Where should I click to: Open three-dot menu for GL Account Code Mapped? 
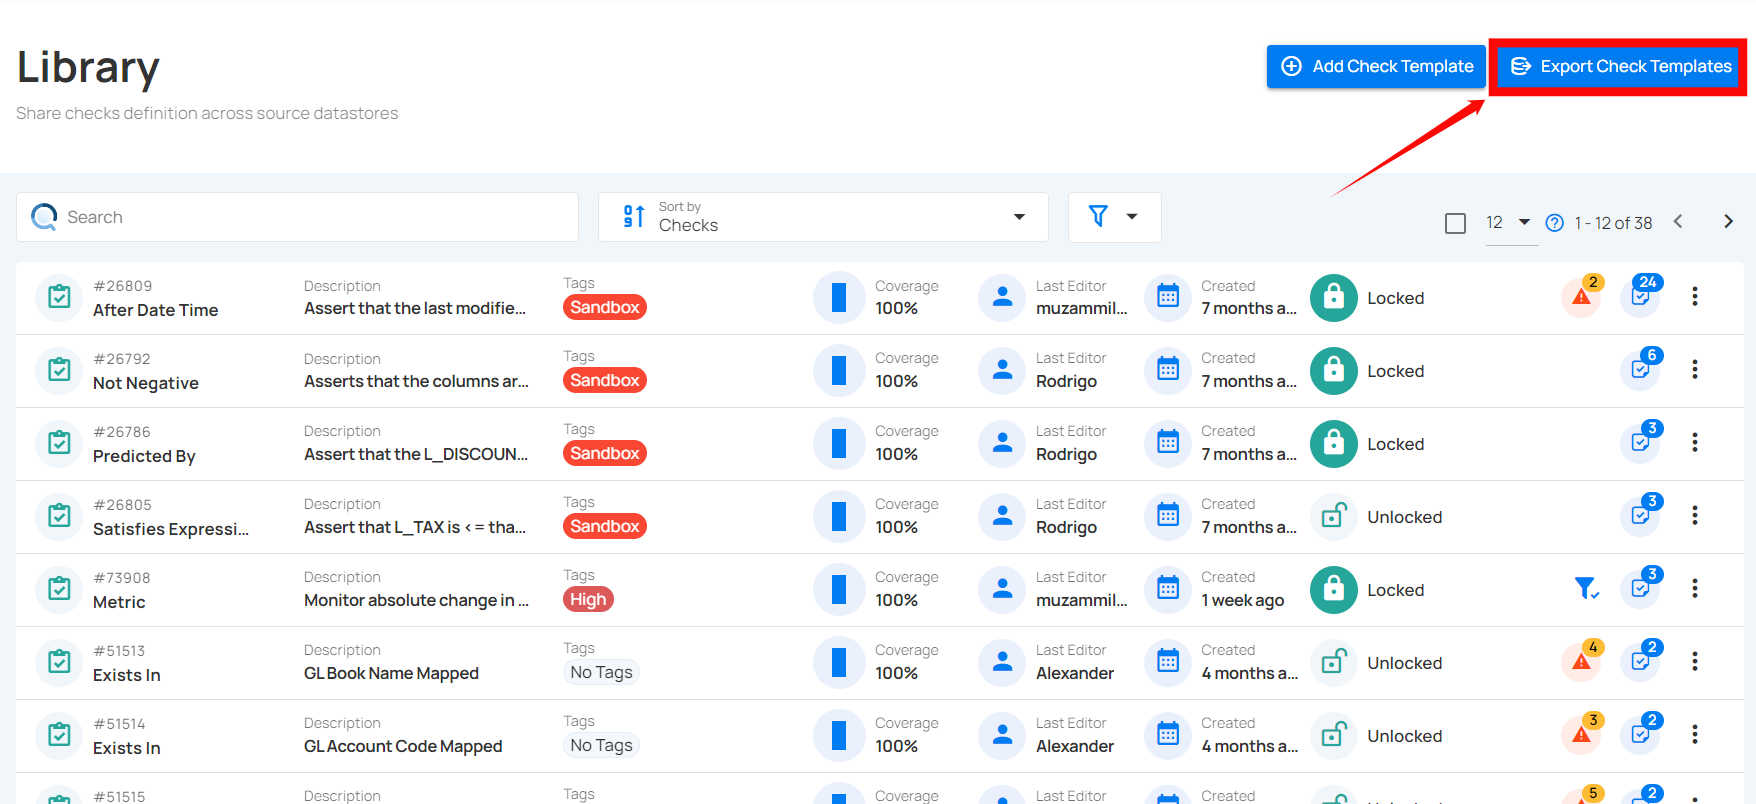[x=1695, y=734]
